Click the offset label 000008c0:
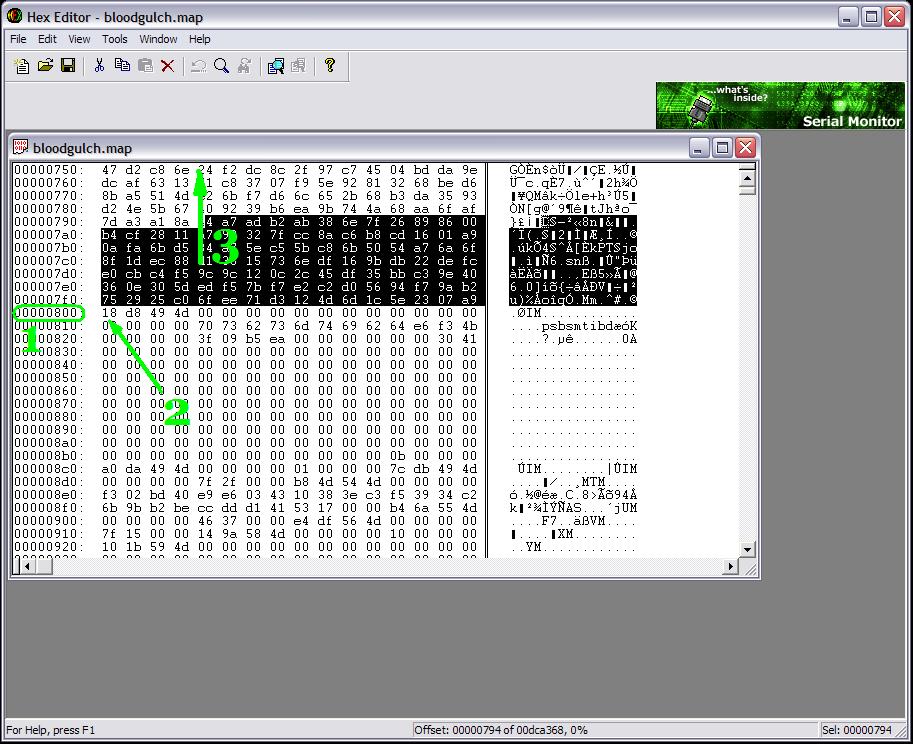 tap(49, 469)
